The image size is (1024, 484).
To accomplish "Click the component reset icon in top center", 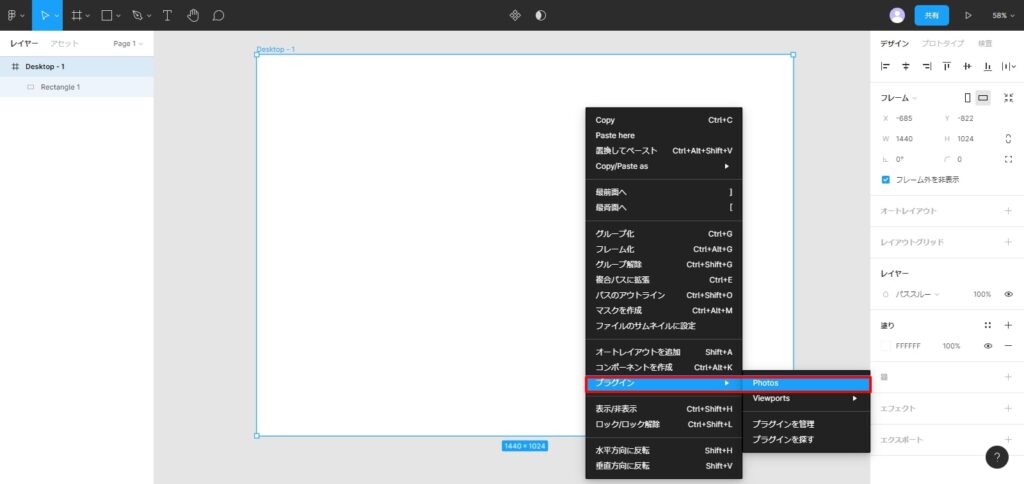I will click(515, 15).
